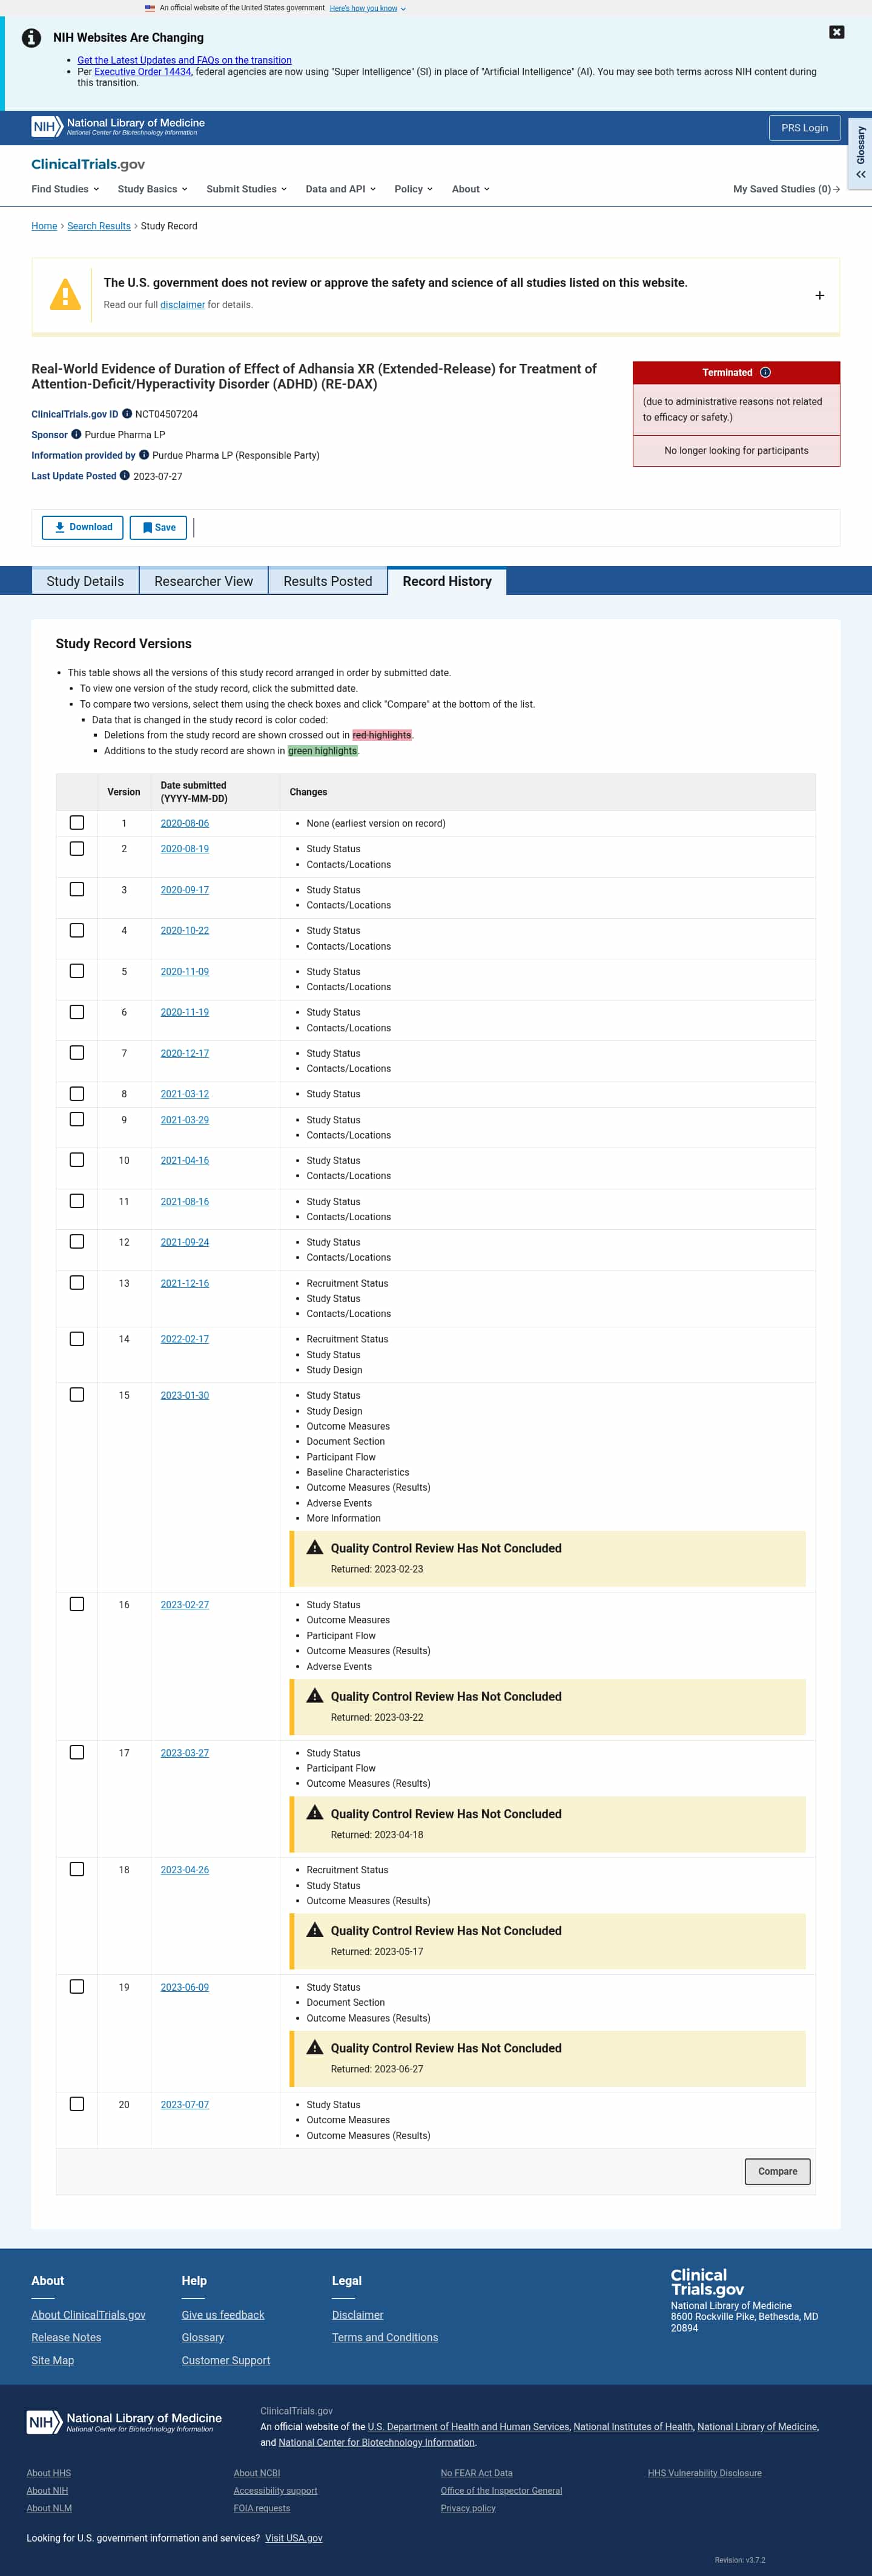
Task: Click the PRS Login button
Action: [804, 128]
